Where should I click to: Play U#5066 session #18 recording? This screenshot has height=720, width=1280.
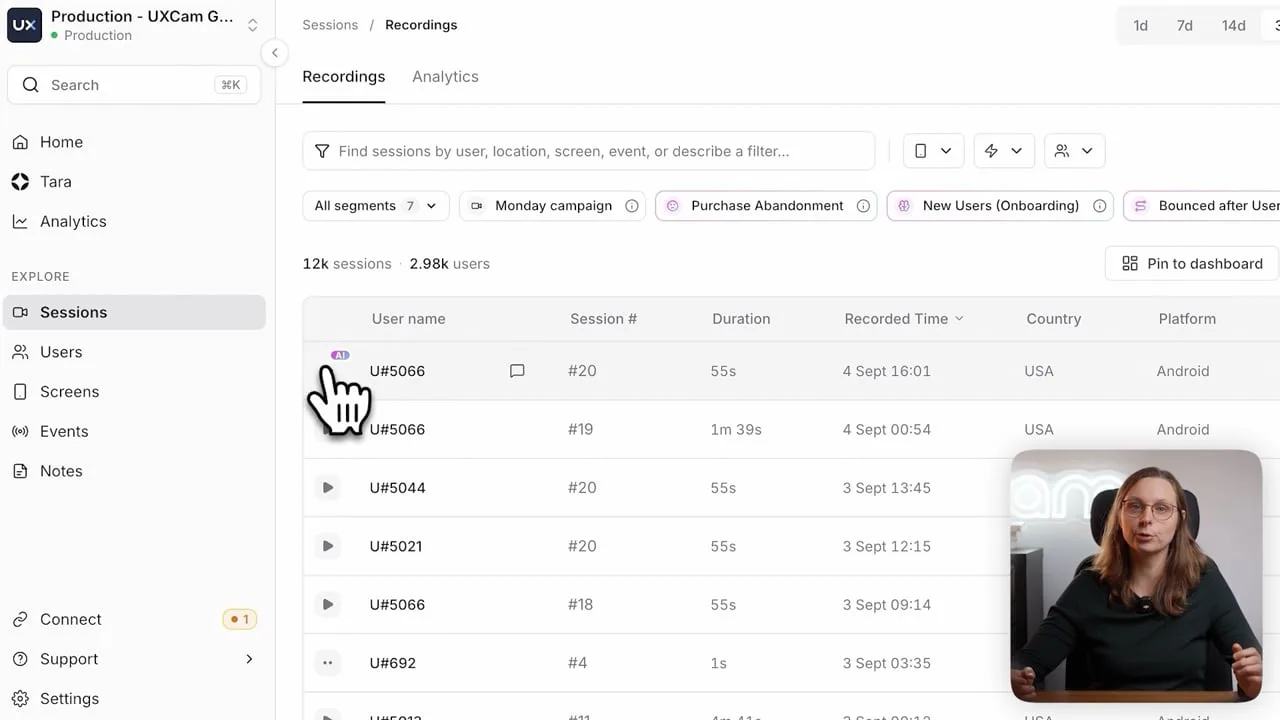[327, 605]
